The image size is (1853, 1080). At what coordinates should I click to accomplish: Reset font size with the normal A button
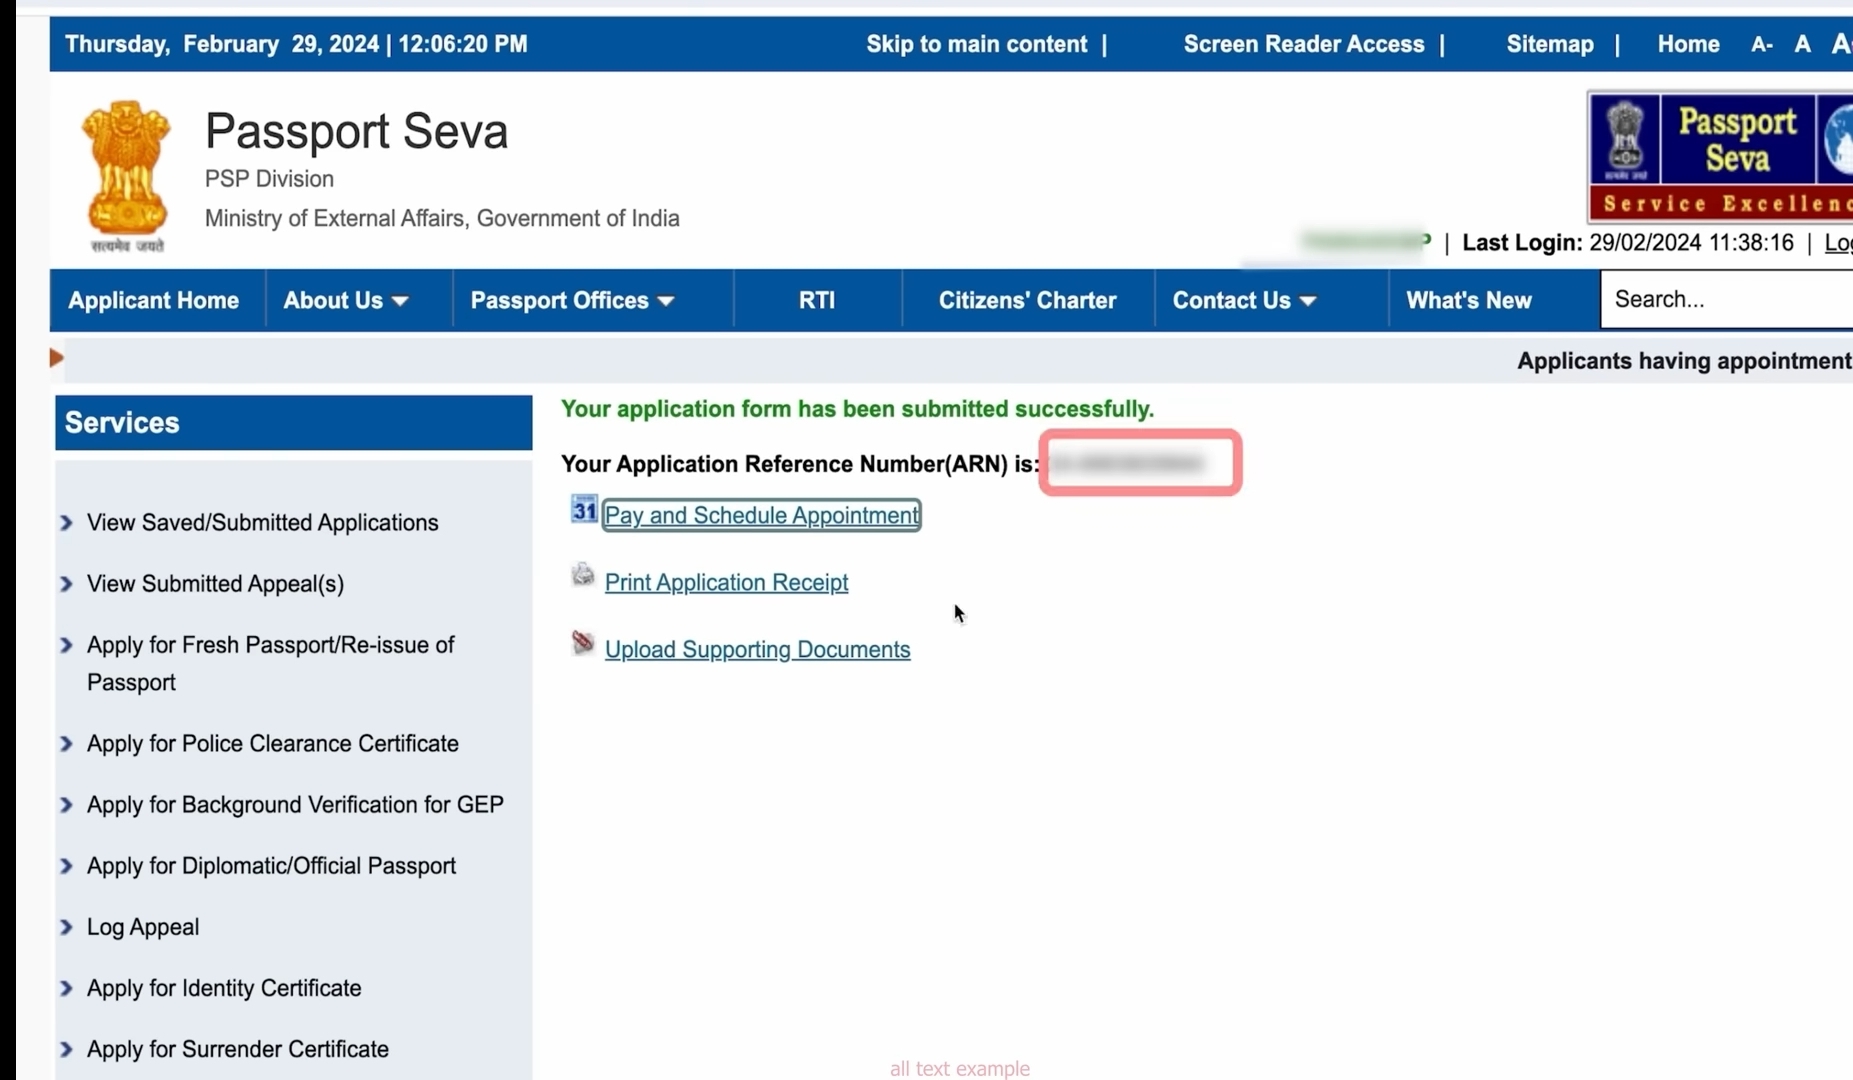coord(1803,44)
